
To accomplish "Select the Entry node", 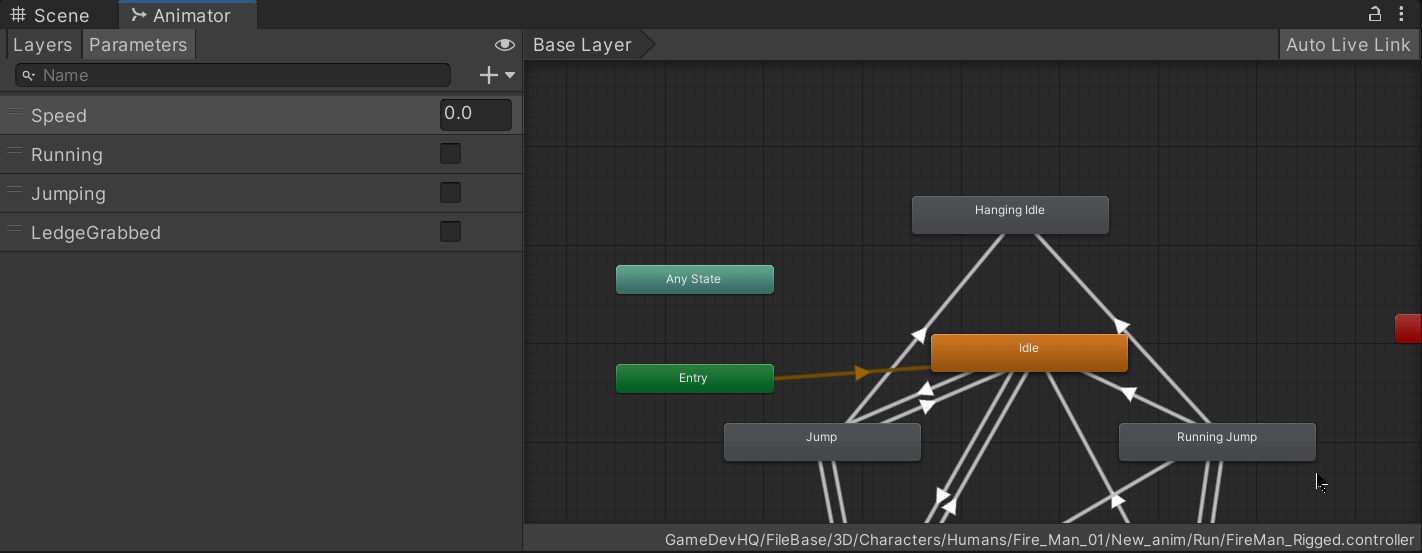I will [x=694, y=379].
